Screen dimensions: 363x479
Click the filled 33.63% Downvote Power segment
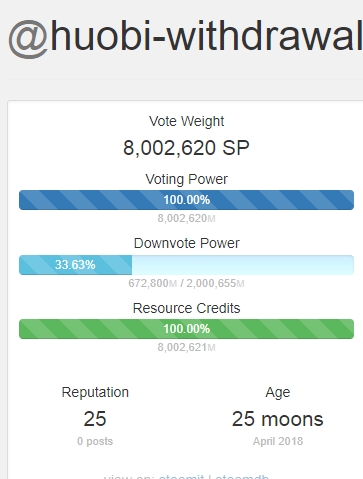tap(75, 265)
